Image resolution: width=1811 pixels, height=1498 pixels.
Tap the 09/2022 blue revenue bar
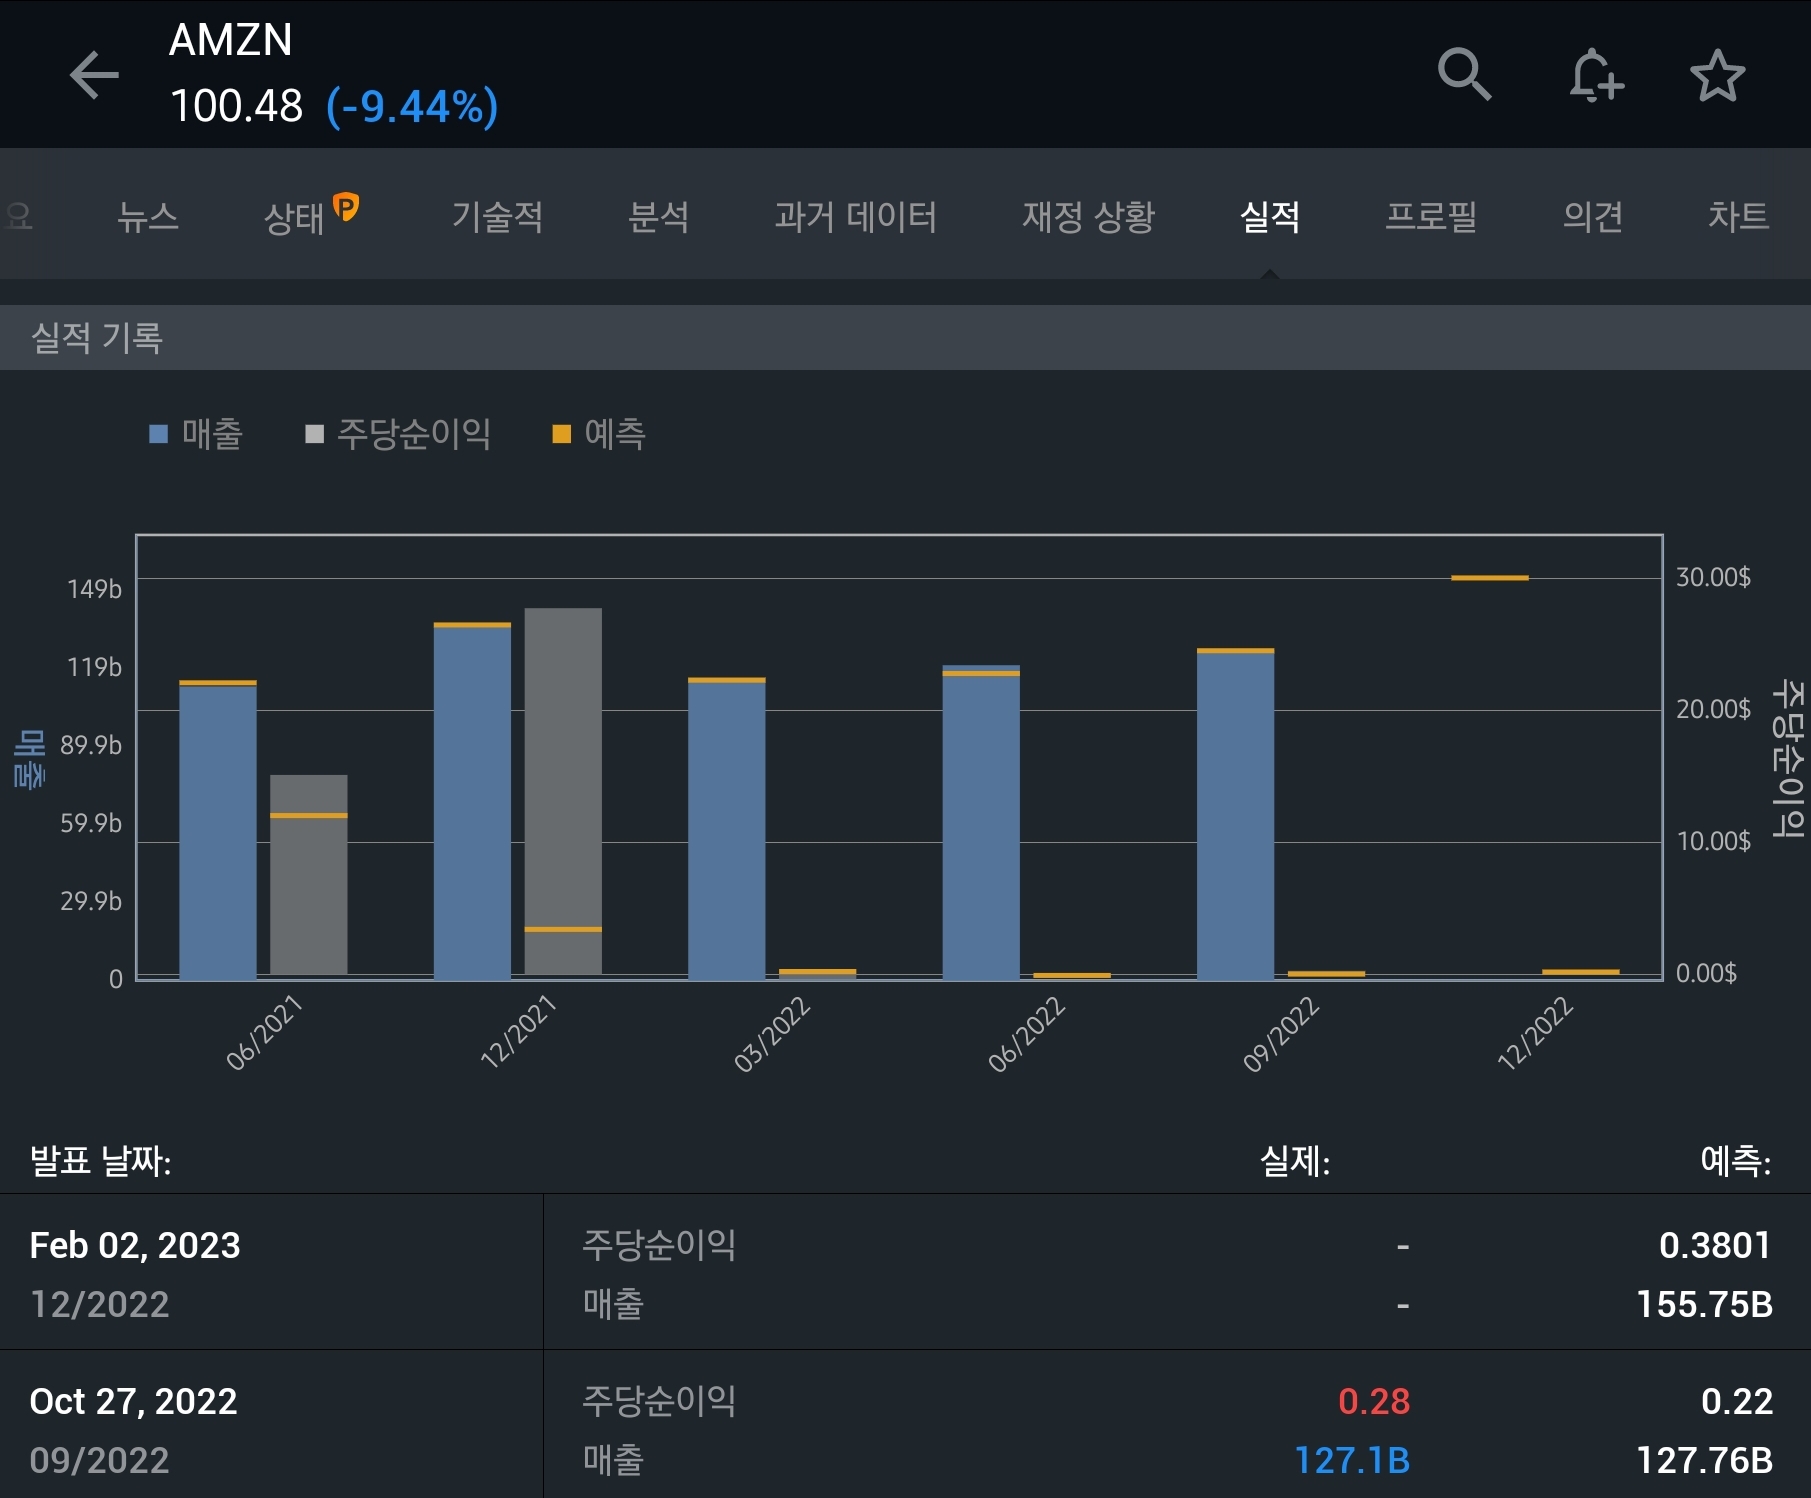1236,814
